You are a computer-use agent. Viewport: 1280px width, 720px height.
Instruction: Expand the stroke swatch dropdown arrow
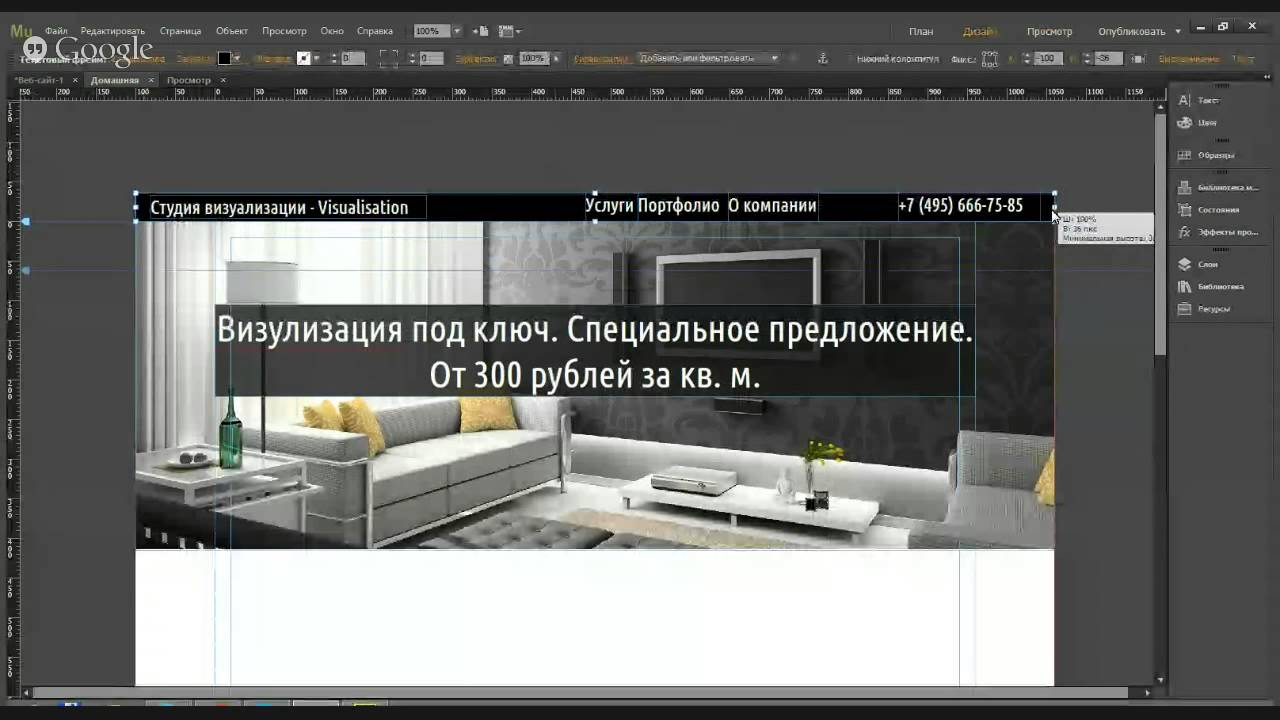point(316,59)
